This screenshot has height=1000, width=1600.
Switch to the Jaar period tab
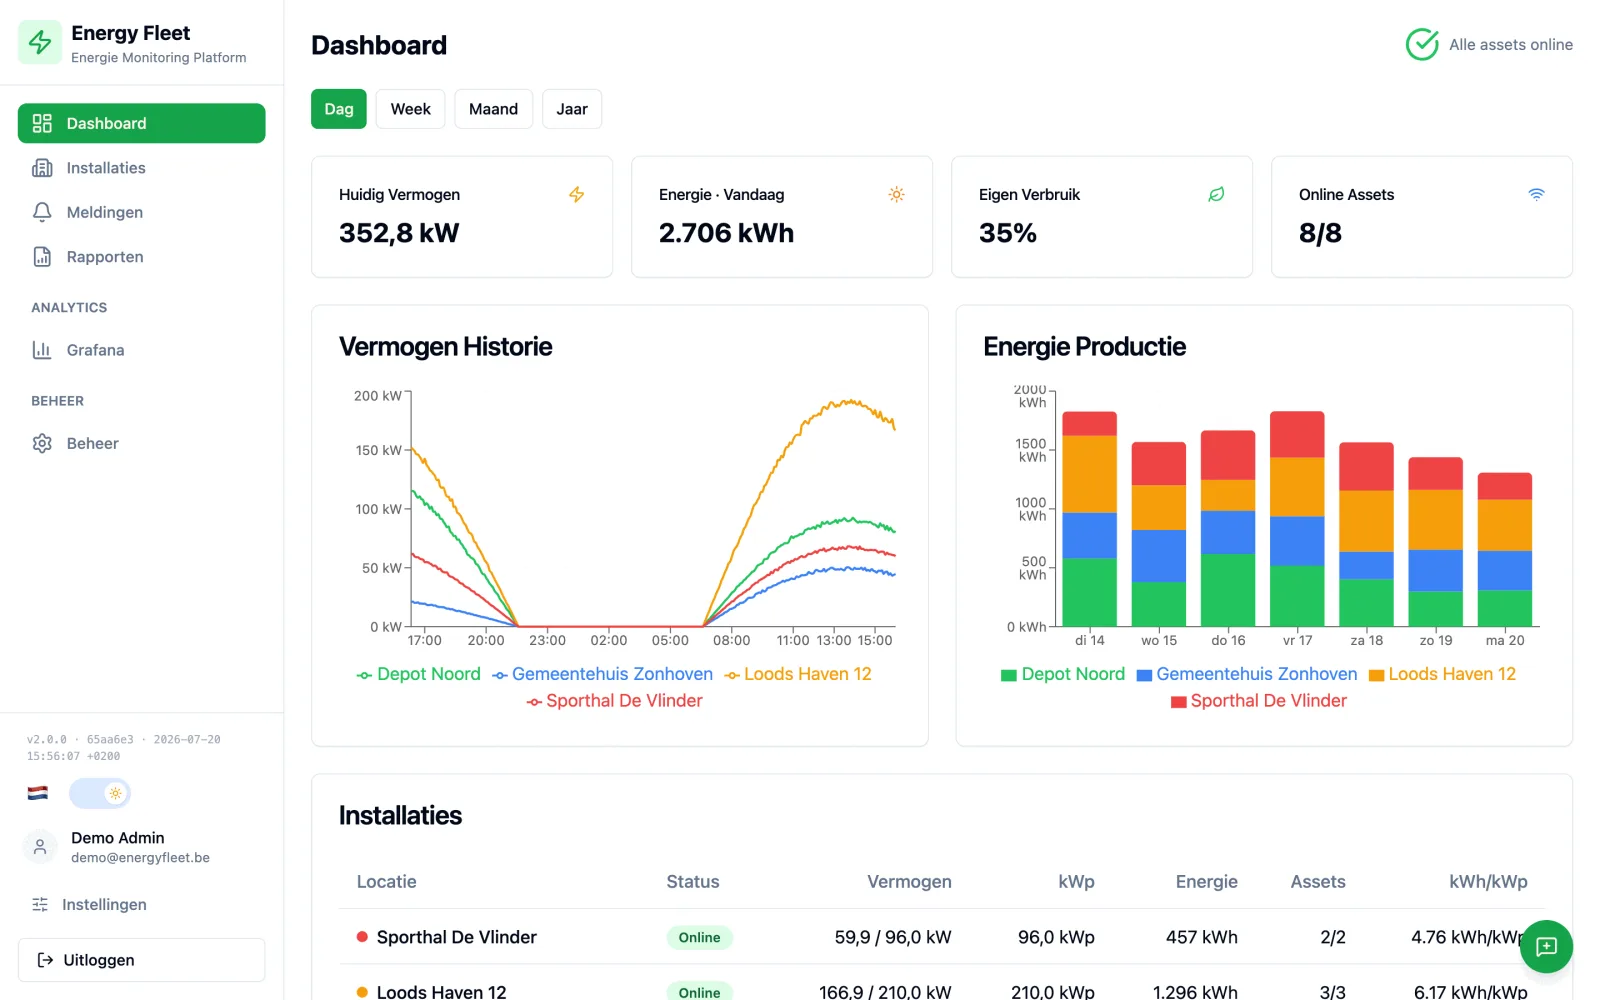tap(572, 109)
